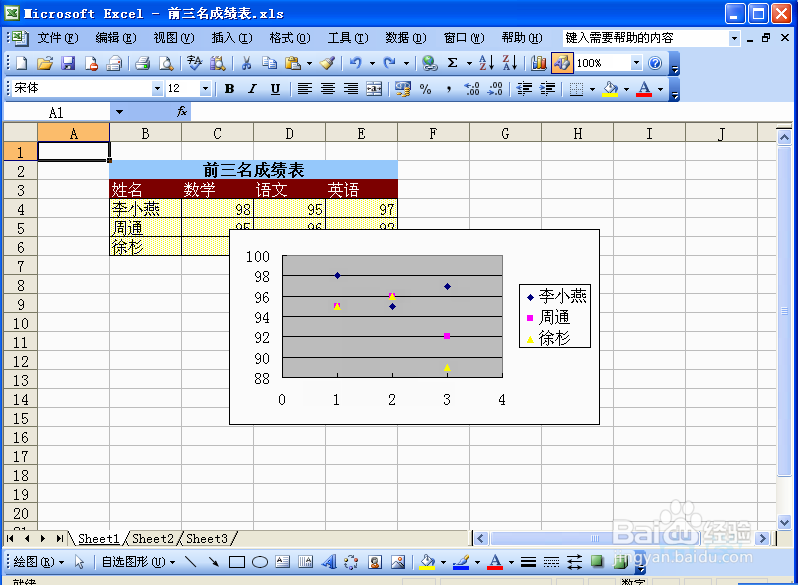Apply the red font color

(x=644, y=89)
